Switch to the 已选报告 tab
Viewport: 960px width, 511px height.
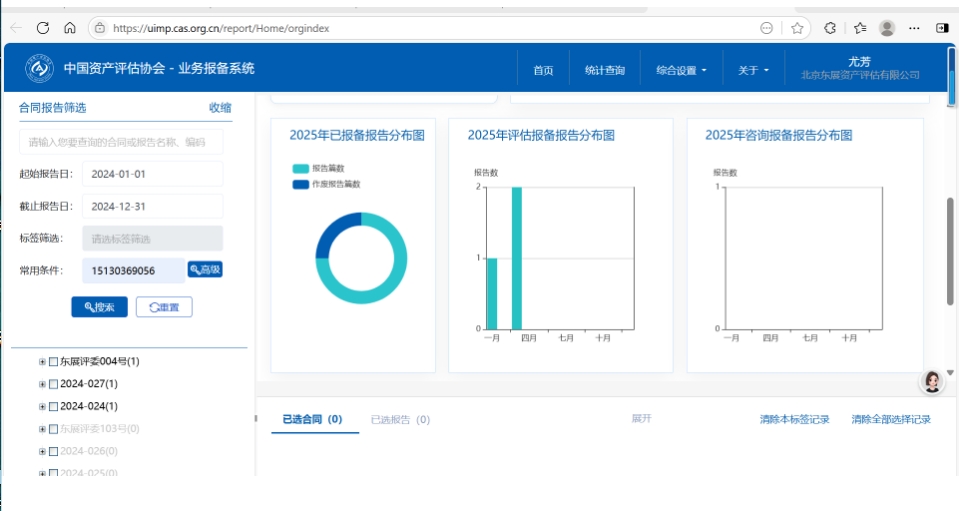(x=400, y=420)
